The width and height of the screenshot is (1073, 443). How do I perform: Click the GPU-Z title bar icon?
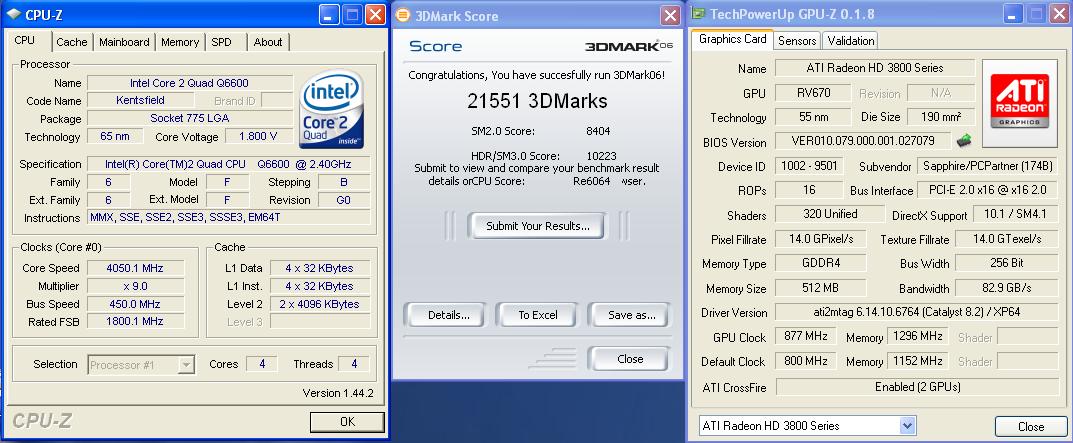pos(697,14)
